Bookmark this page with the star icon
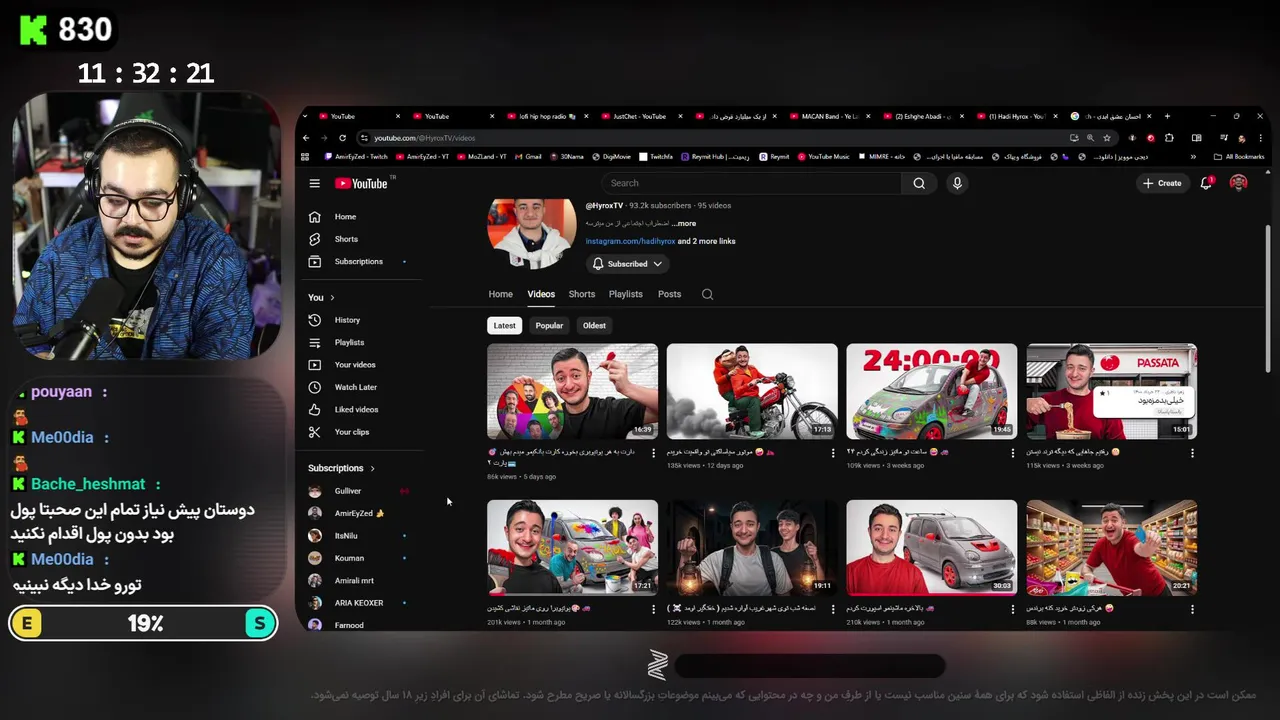1280x720 pixels. (1107, 138)
